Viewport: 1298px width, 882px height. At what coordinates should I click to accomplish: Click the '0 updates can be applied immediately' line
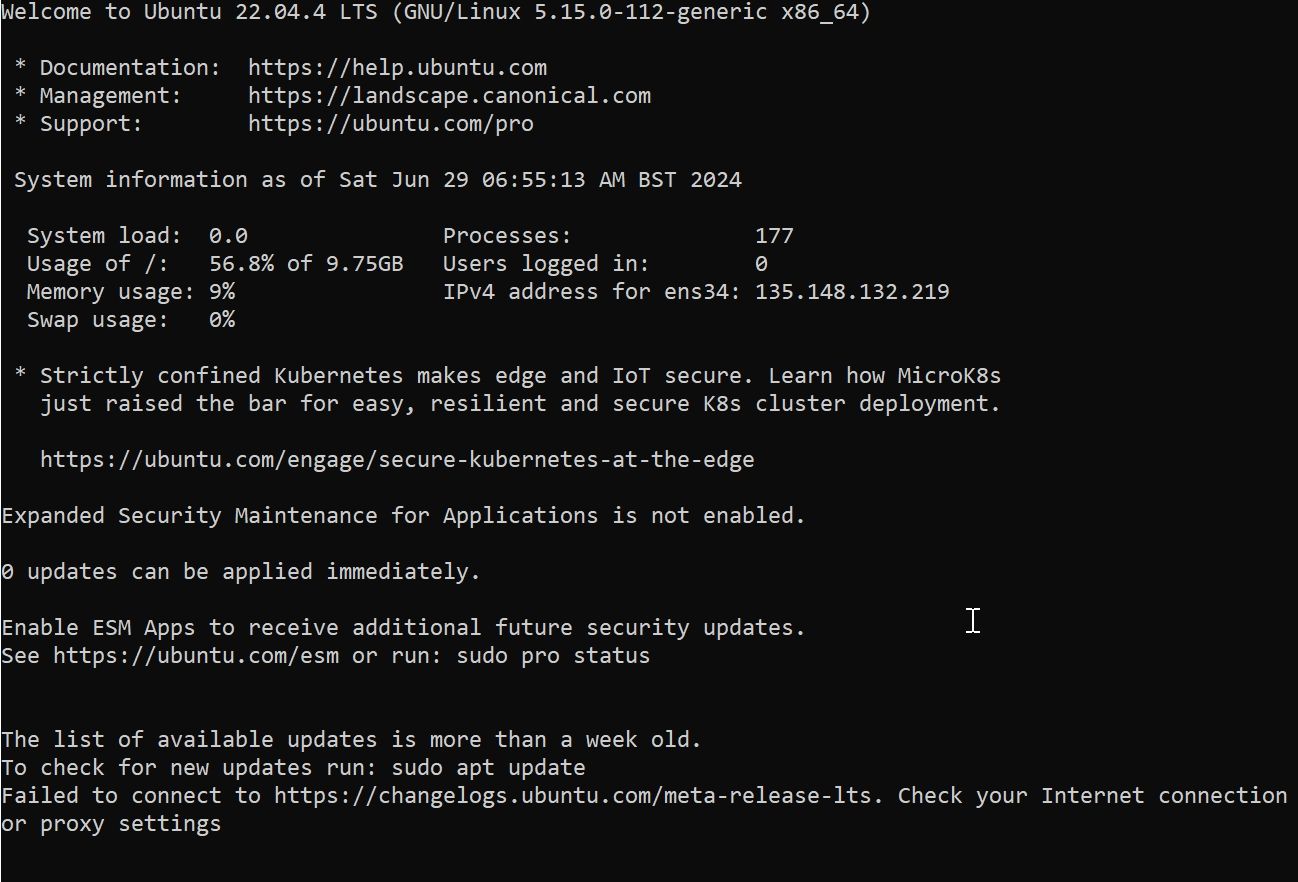point(241,572)
